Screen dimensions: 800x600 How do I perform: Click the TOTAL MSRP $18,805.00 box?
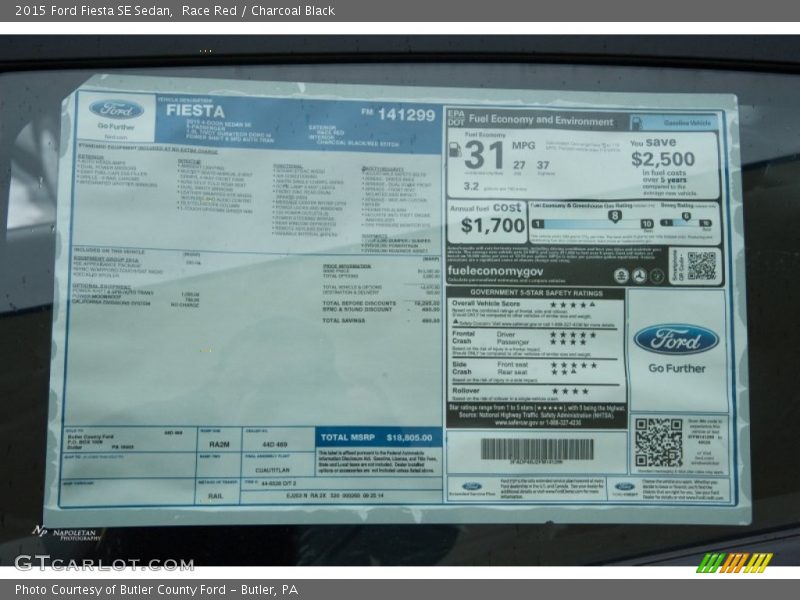click(378, 437)
